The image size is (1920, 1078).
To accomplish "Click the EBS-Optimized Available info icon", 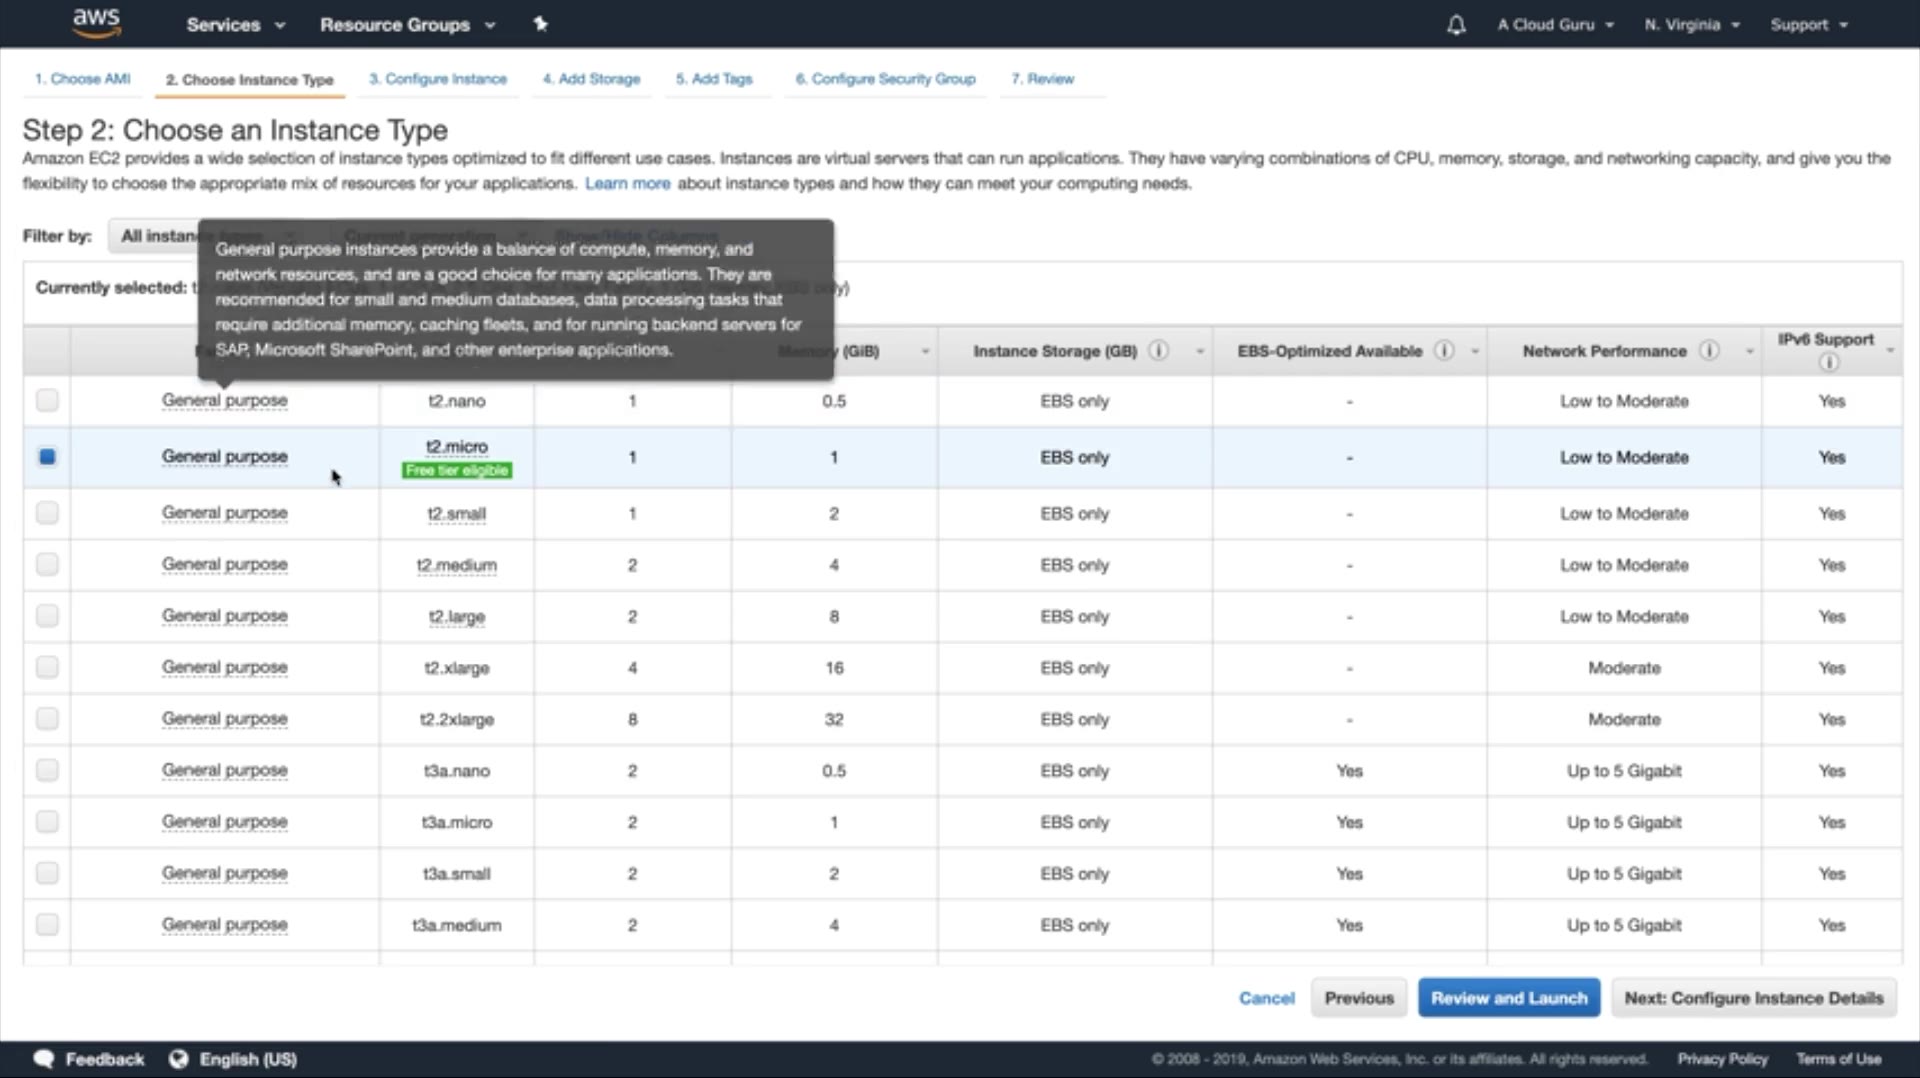I will pyautogui.click(x=1444, y=351).
